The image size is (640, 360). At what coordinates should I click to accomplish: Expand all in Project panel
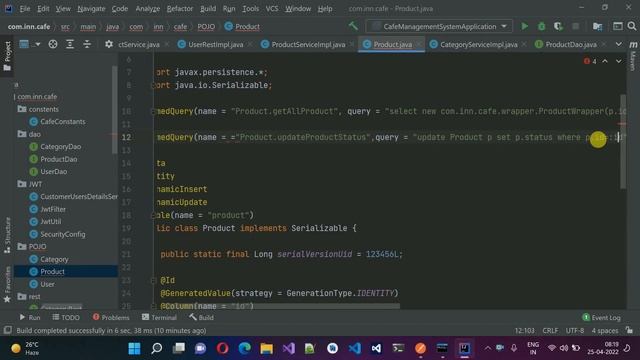[70, 44]
